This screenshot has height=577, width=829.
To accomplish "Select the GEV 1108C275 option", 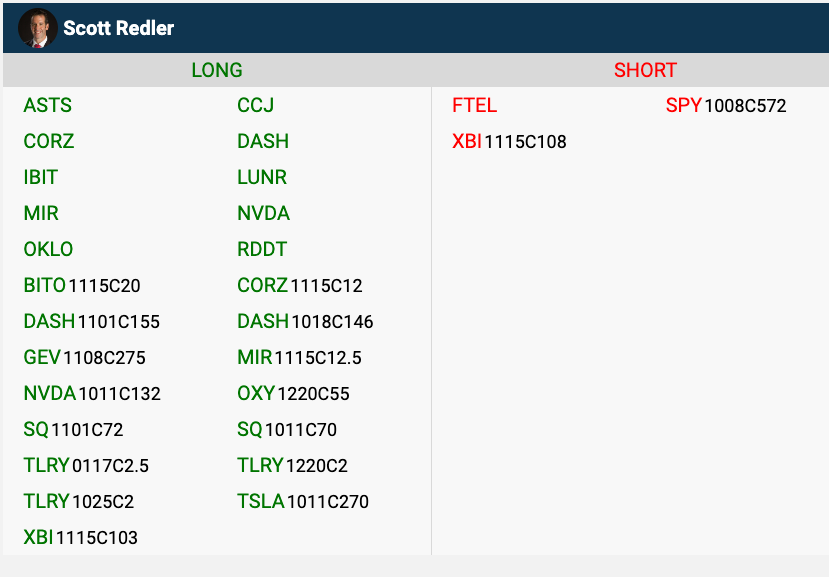I will point(84,358).
